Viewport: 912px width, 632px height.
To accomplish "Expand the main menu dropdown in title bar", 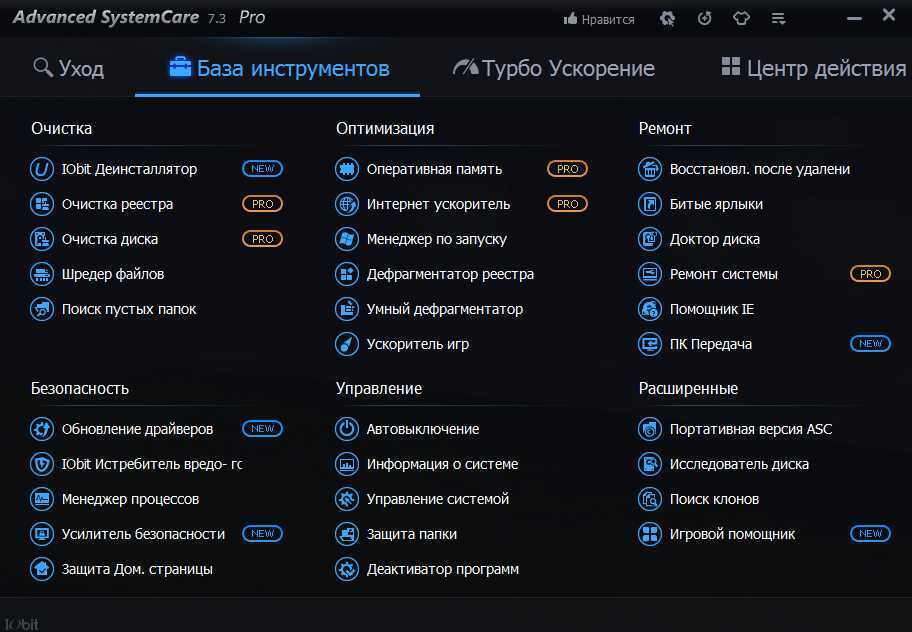I will (779, 19).
